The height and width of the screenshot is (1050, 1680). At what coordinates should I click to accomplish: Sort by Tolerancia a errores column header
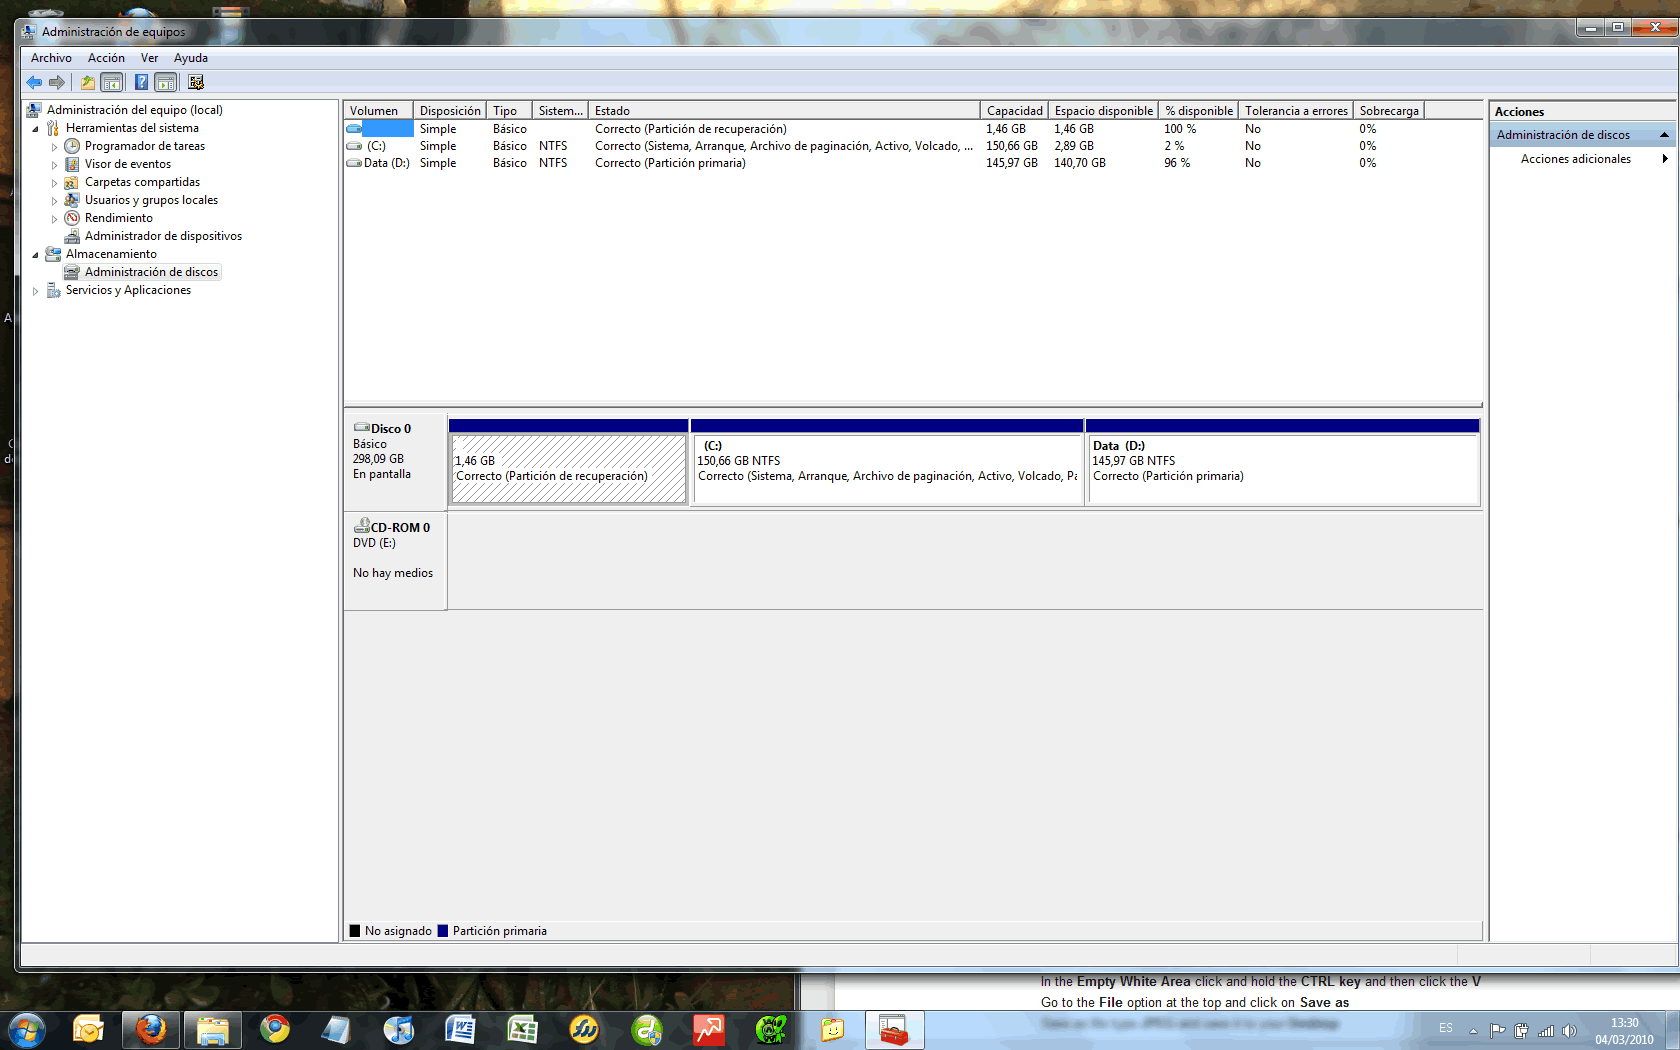click(x=1296, y=111)
